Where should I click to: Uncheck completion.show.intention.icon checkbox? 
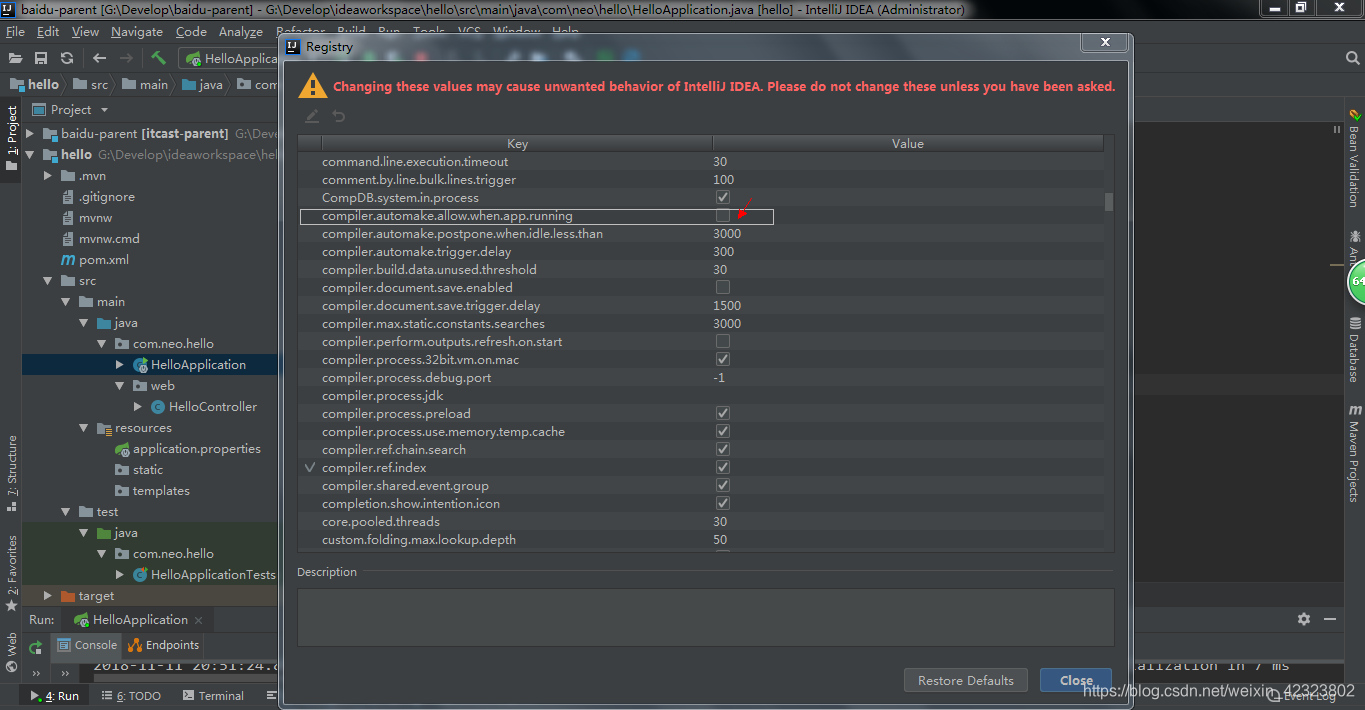pyautogui.click(x=723, y=504)
